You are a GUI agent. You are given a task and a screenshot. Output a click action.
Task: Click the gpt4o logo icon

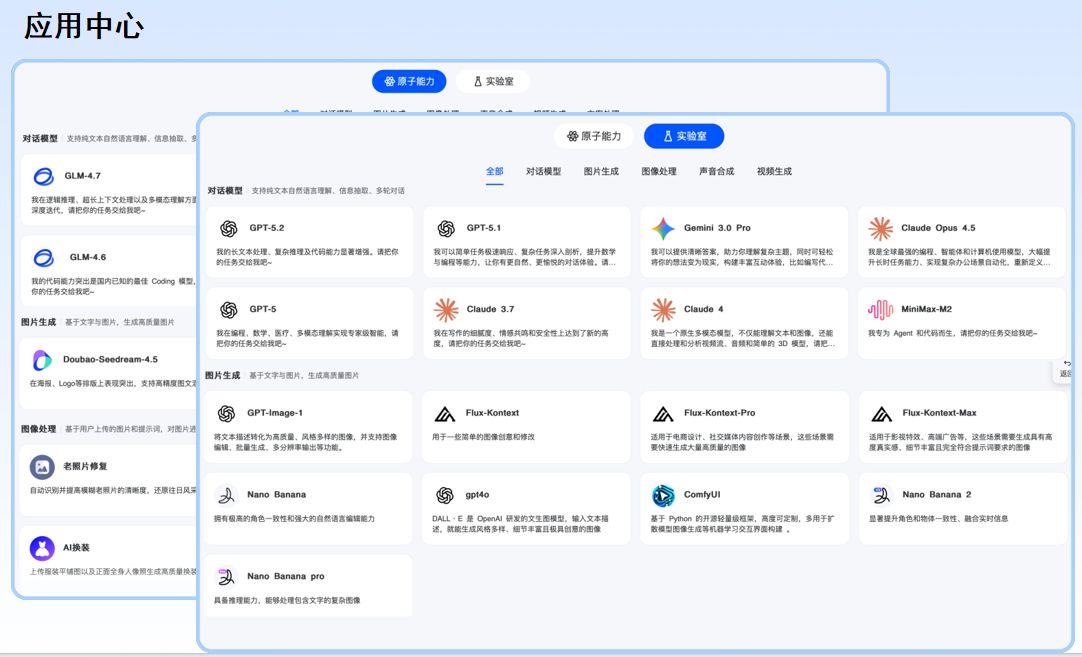[x=445, y=495]
